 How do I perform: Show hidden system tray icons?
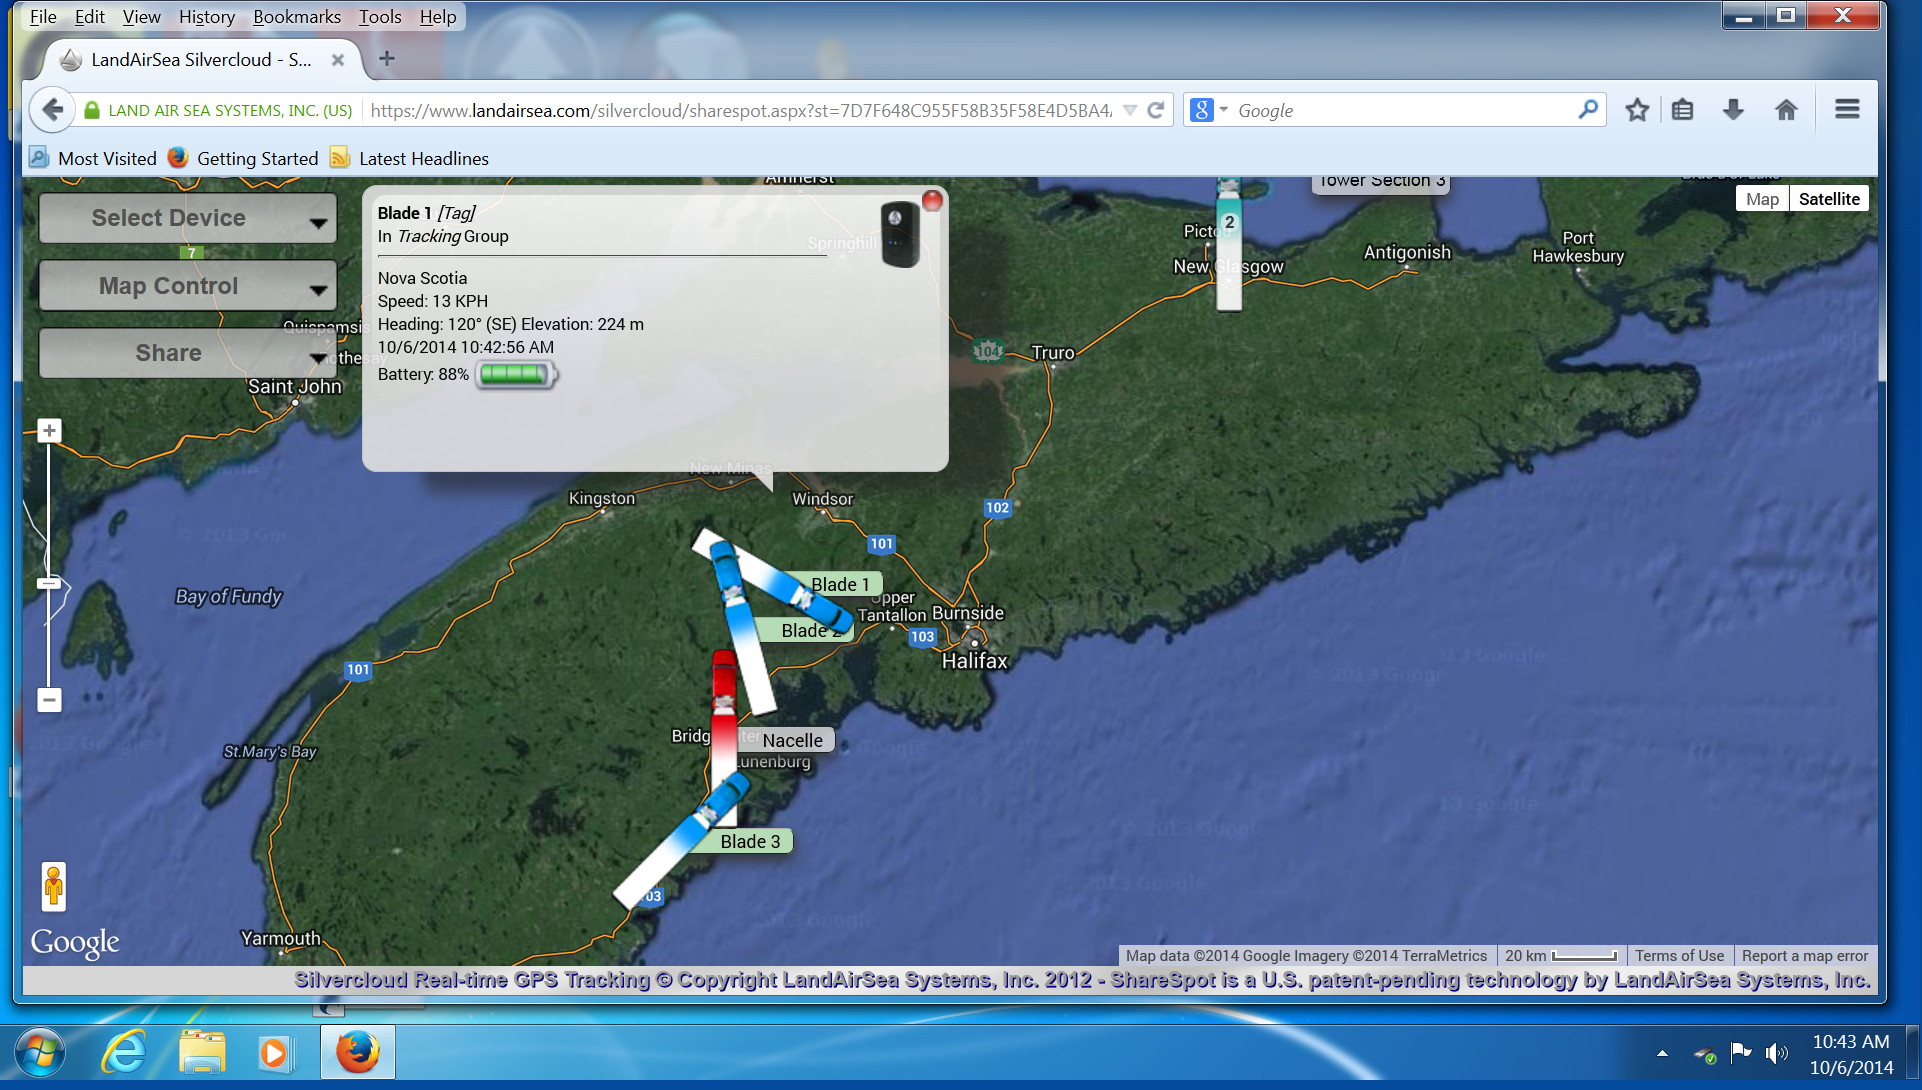(1662, 1053)
